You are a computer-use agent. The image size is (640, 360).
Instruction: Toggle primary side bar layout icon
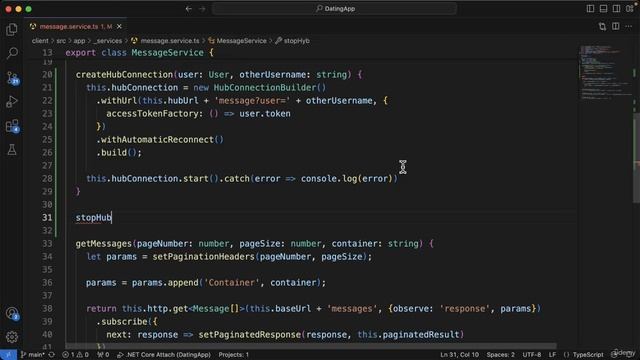pyautogui.click(x=590, y=9)
